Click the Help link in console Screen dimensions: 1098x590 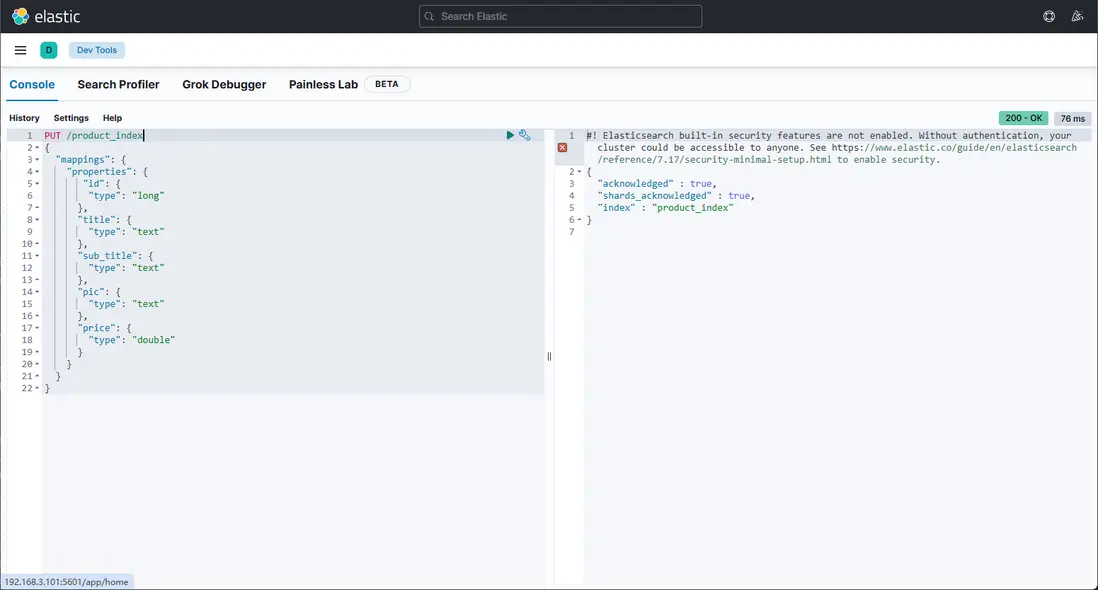pyautogui.click(x=112, y=118)
